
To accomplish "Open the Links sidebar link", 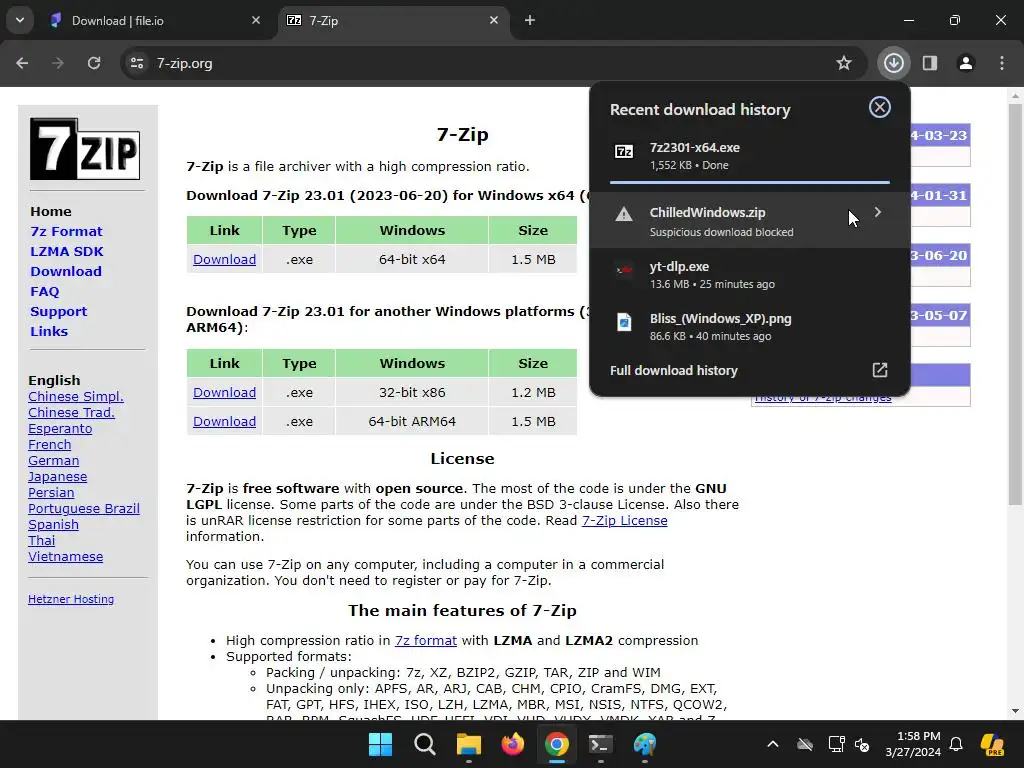I will (x=49, y=331).
